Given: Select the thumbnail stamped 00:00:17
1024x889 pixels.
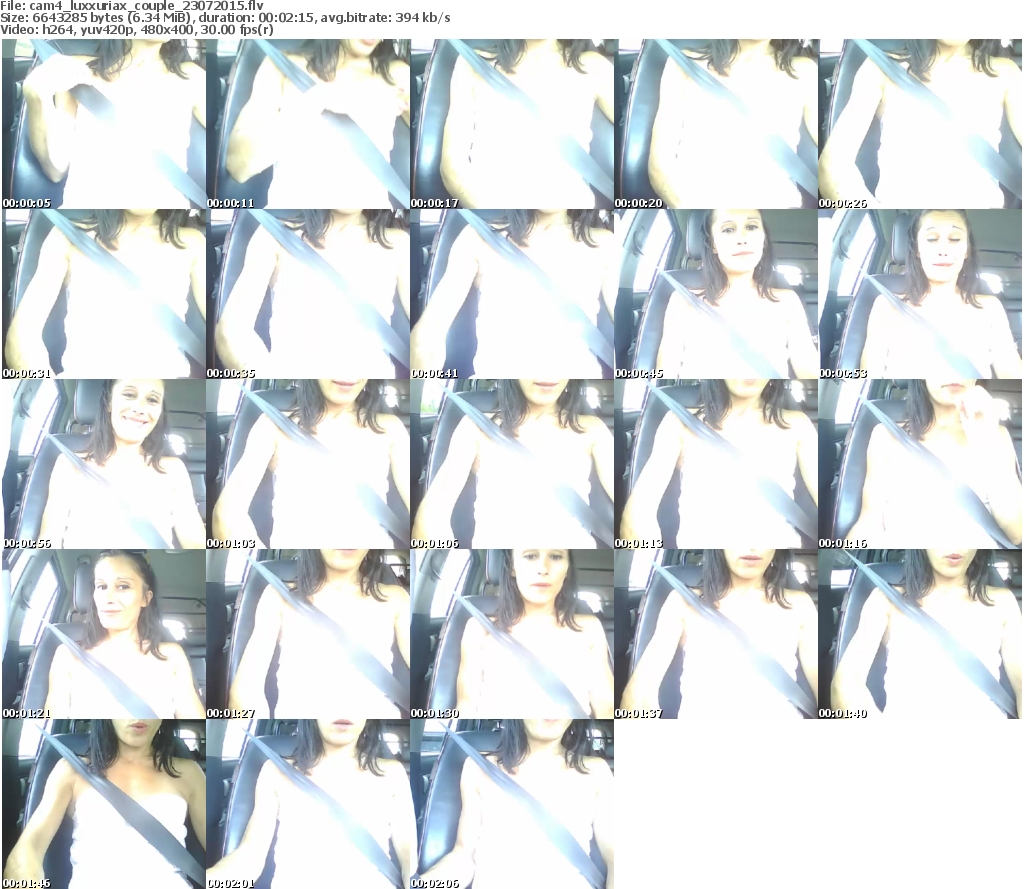Looking at the screenshot, I should click(x=512, y=124).
